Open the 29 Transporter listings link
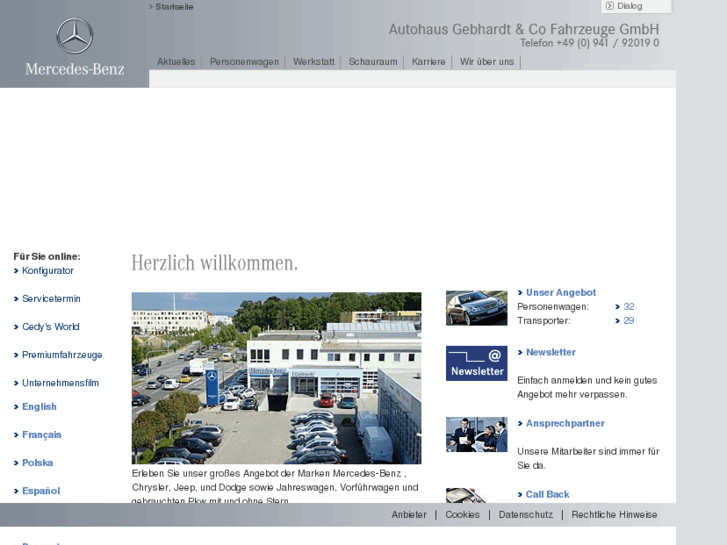Viewport: 727px width, 545px height. pos(629,321)
